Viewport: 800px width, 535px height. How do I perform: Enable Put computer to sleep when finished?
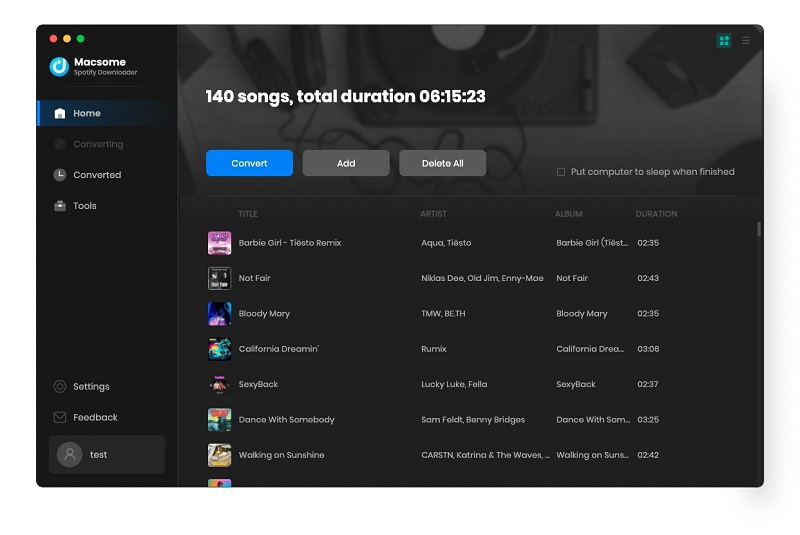pyautogui.click(x=561, y=172)
